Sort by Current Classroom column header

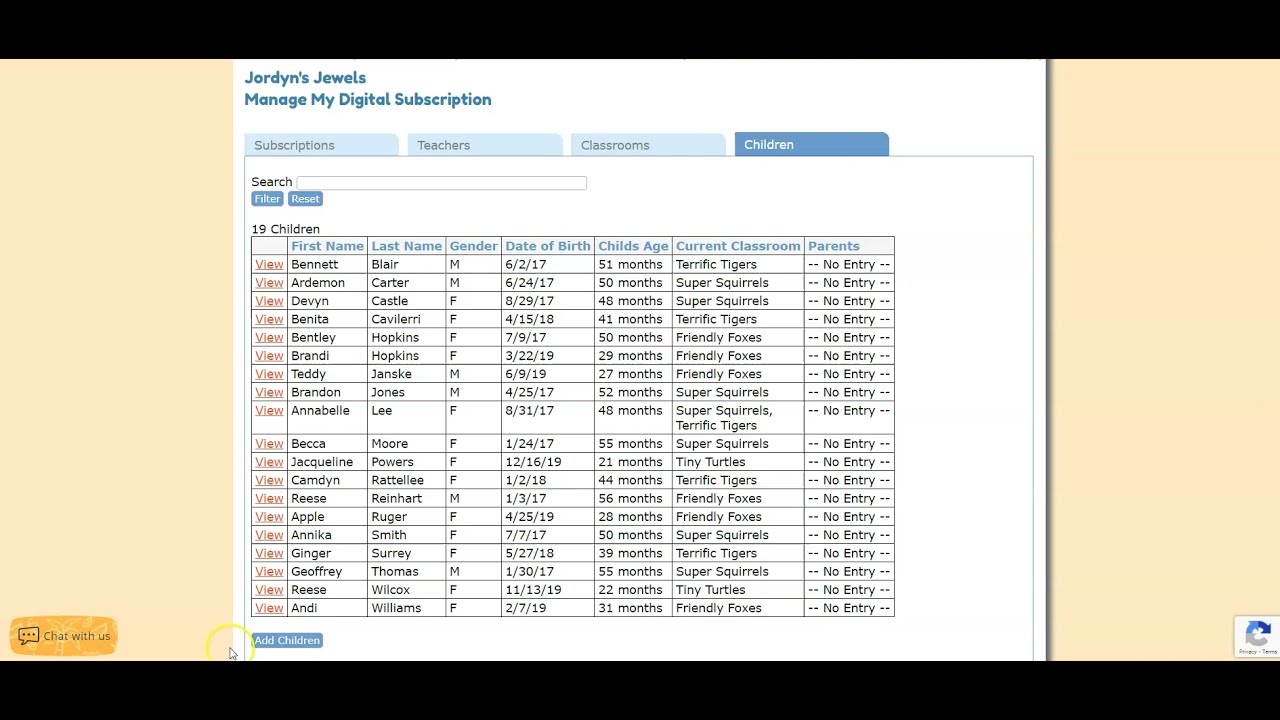(x=738, y=246)
